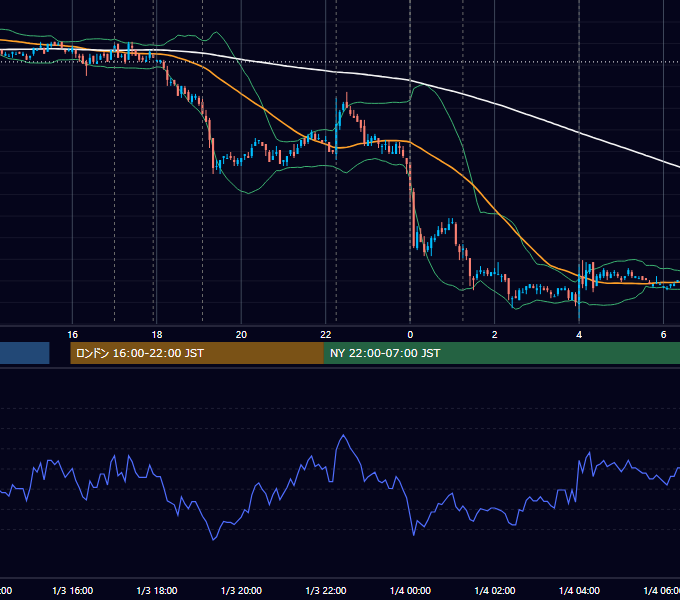Click the 20 hour label on the price chart axis

pyautogui.click(x=241, y=335)
